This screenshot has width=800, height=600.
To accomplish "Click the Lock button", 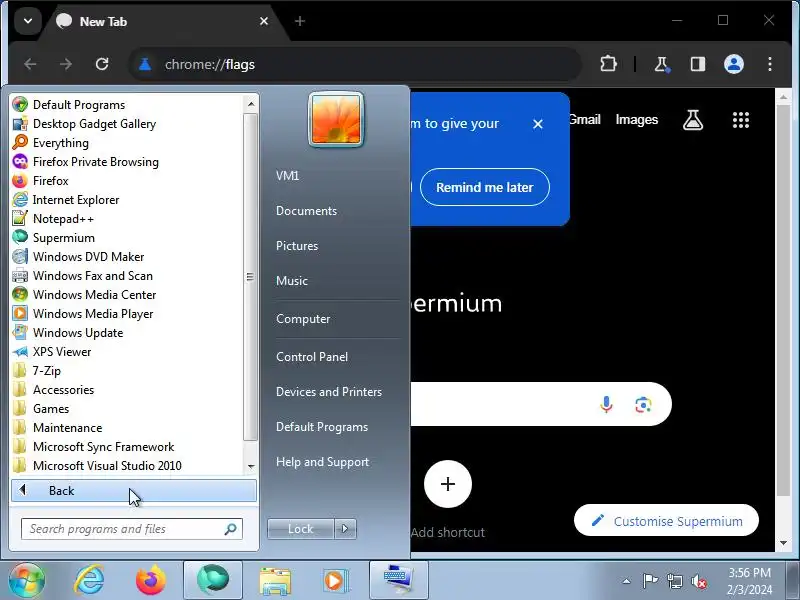I will (x=301, y=529).
